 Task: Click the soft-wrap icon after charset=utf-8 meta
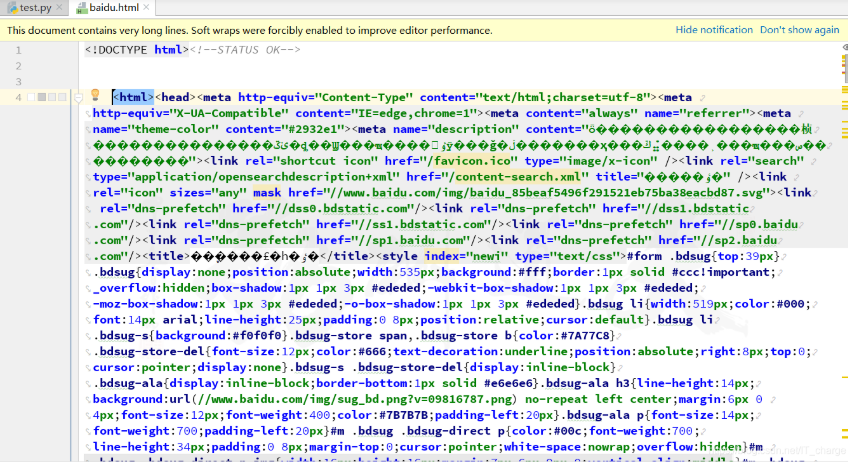[702, 98]
